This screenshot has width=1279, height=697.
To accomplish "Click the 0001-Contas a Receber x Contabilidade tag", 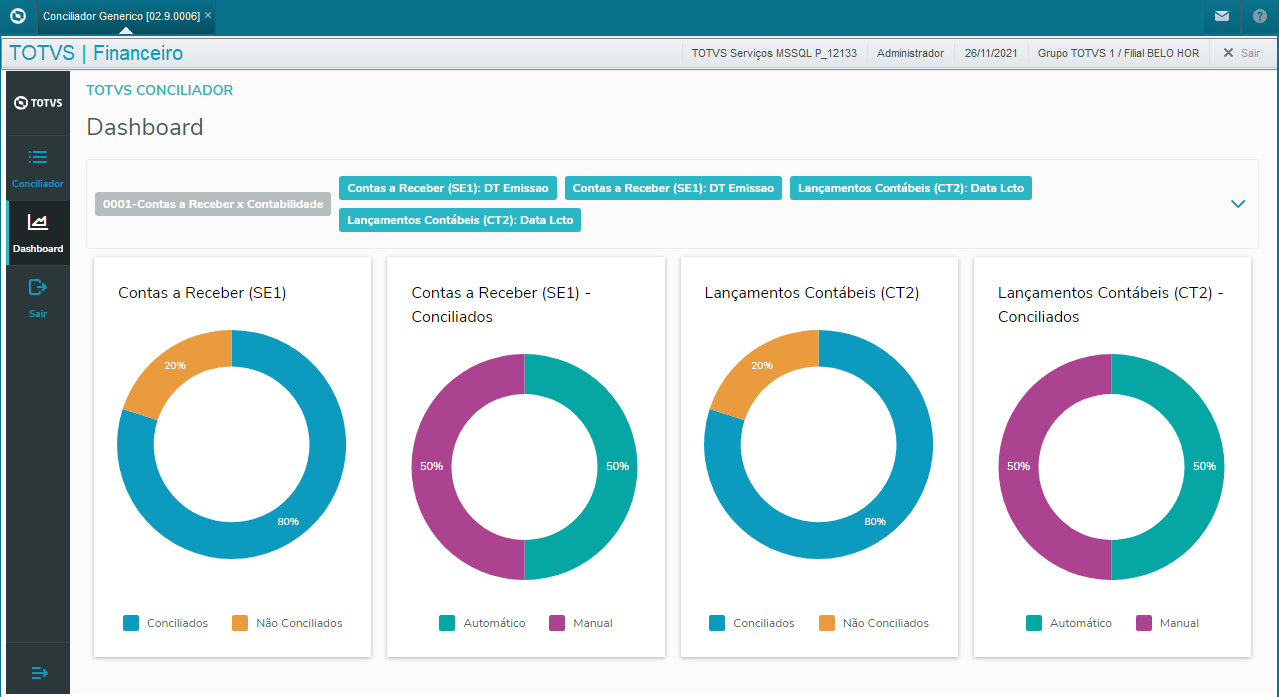I will click(213, 204).
